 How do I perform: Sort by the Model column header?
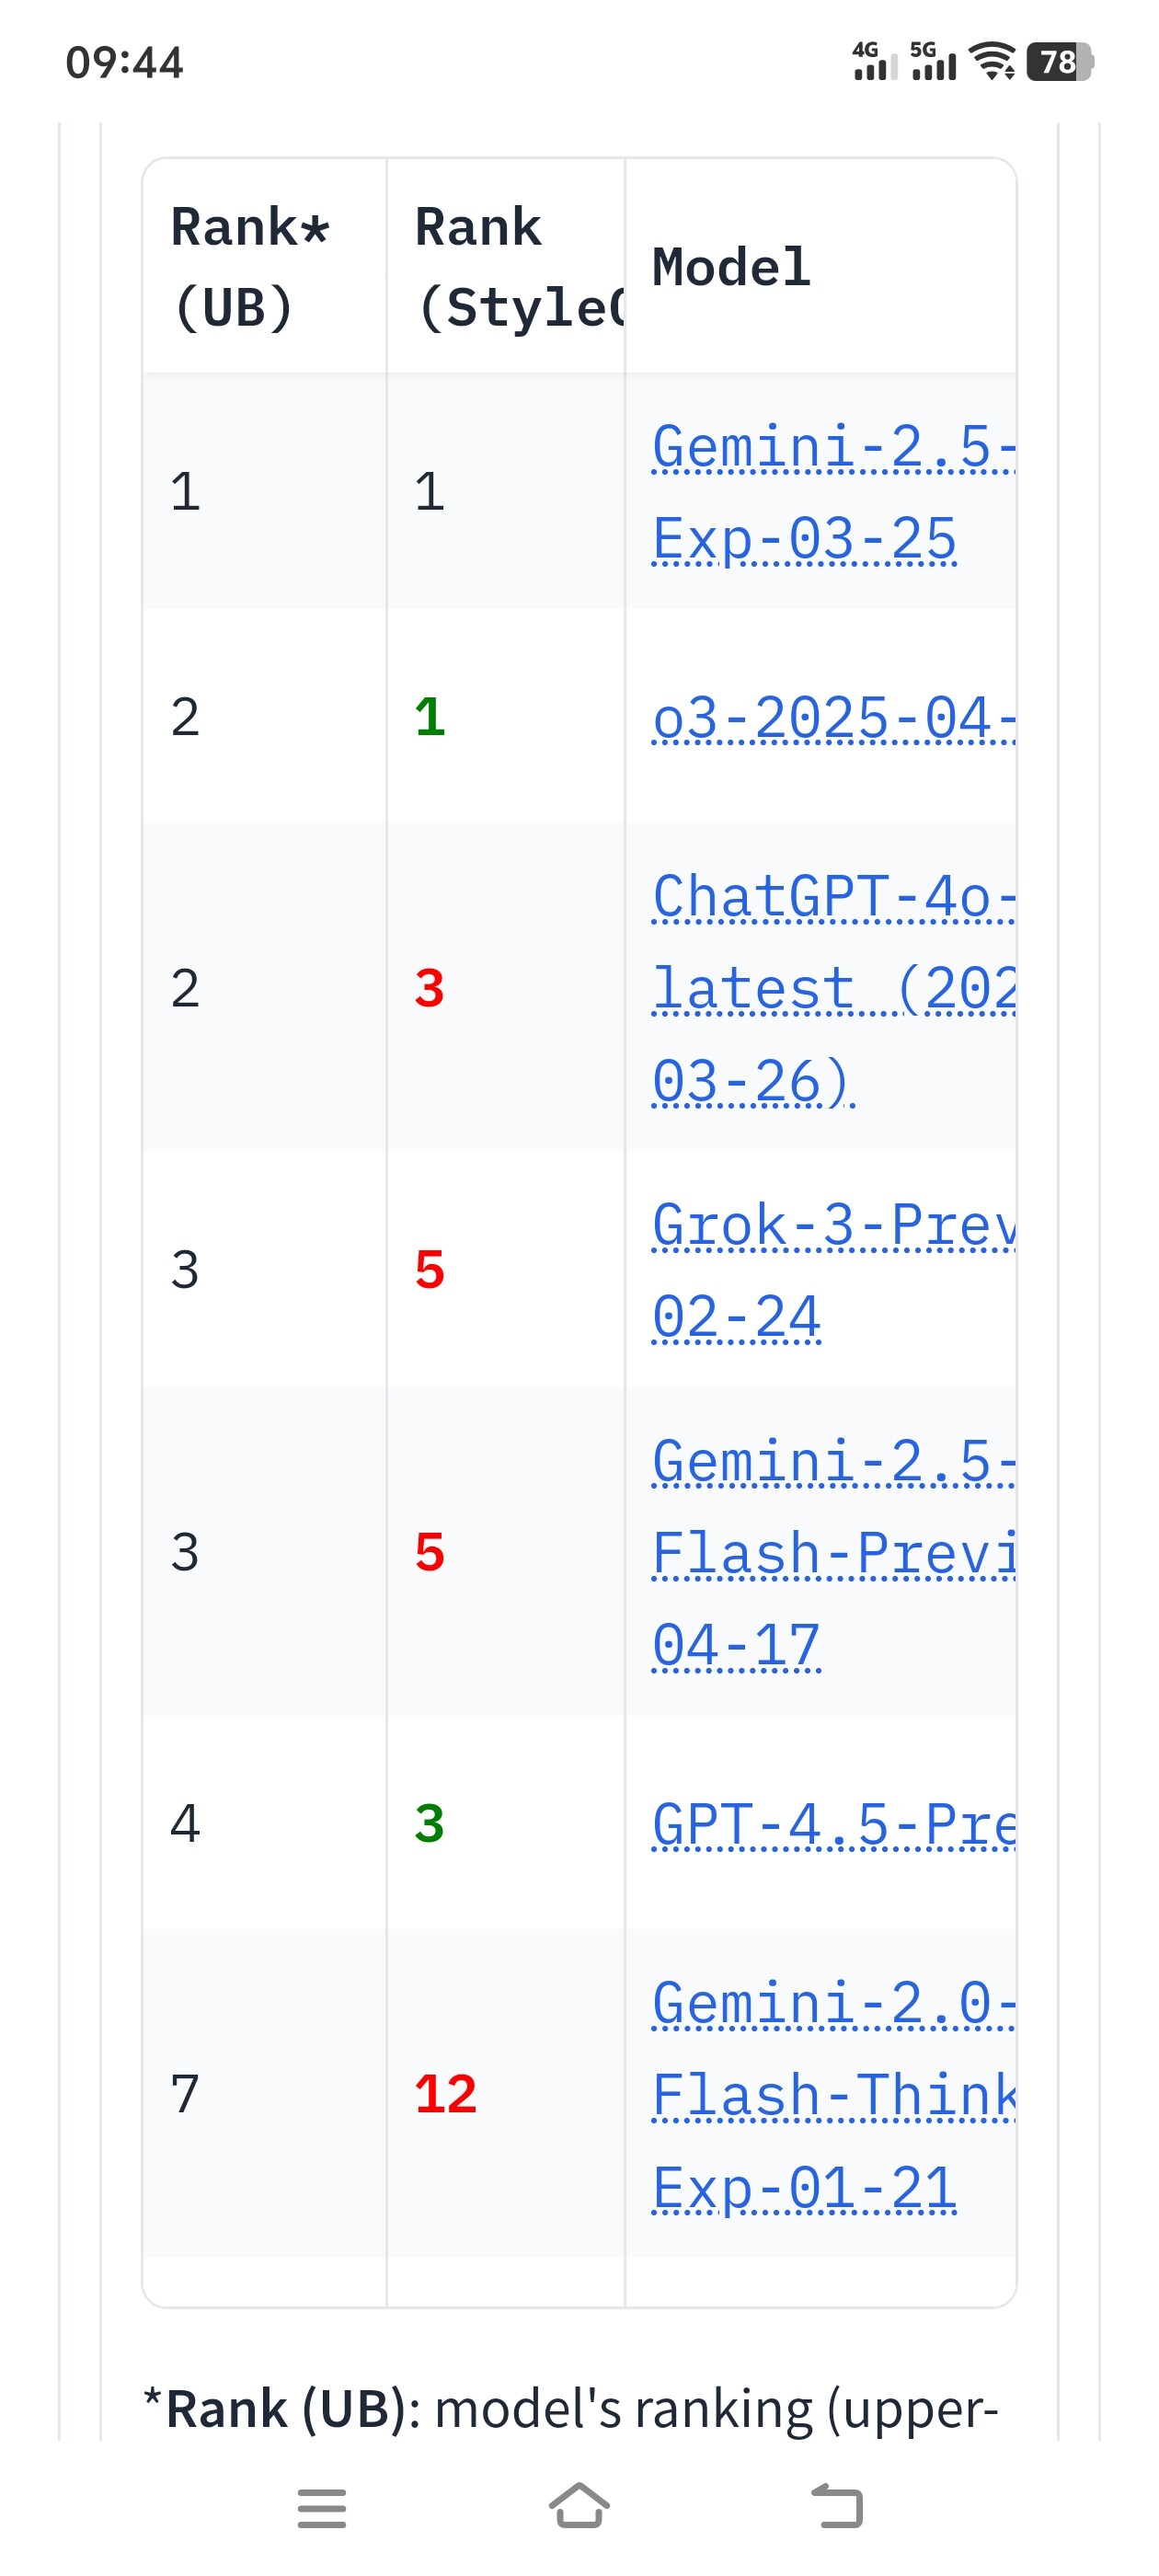pos(731,267)
